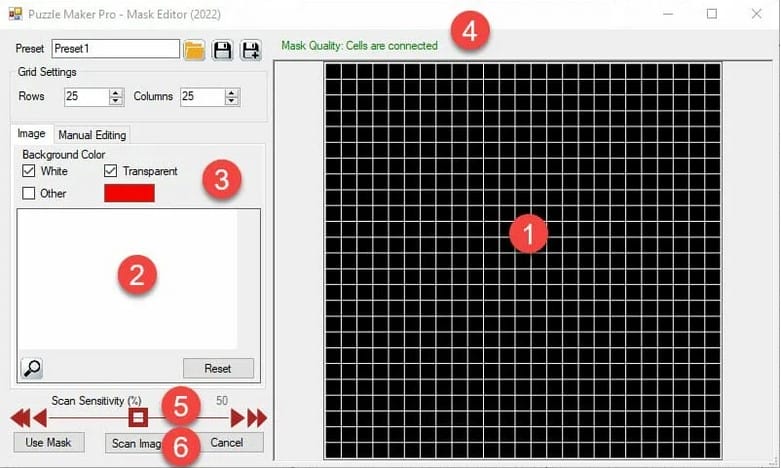The width and height of the screenshot is (781, 468).
Task: Switch to the Manual Editing tab
Action: point(91,135)
